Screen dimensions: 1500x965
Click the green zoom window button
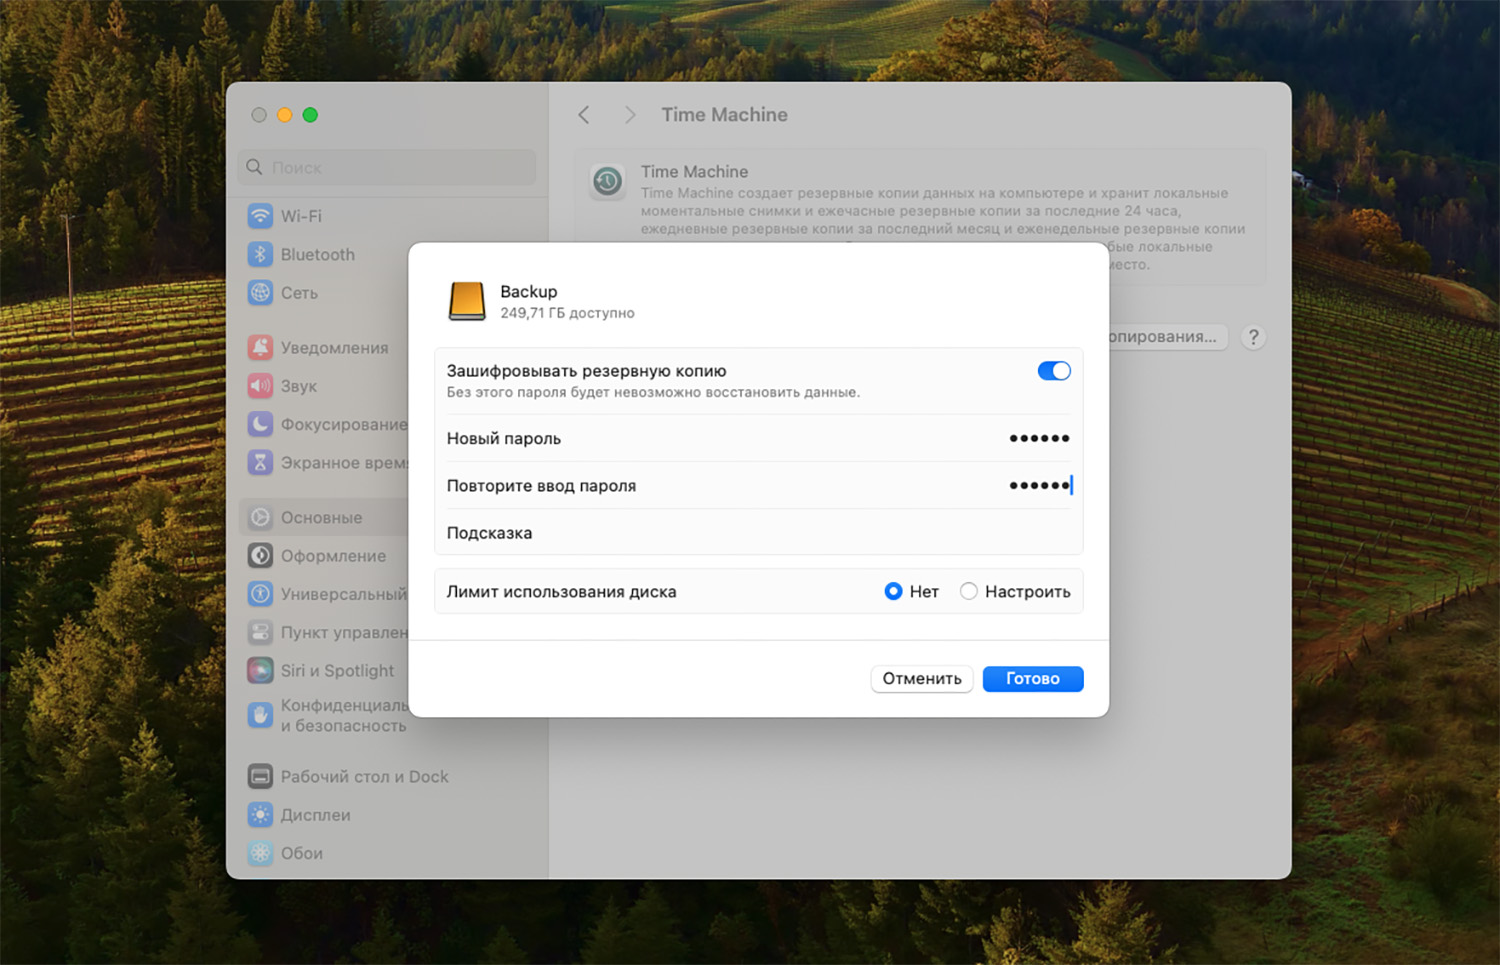(310, 115)
